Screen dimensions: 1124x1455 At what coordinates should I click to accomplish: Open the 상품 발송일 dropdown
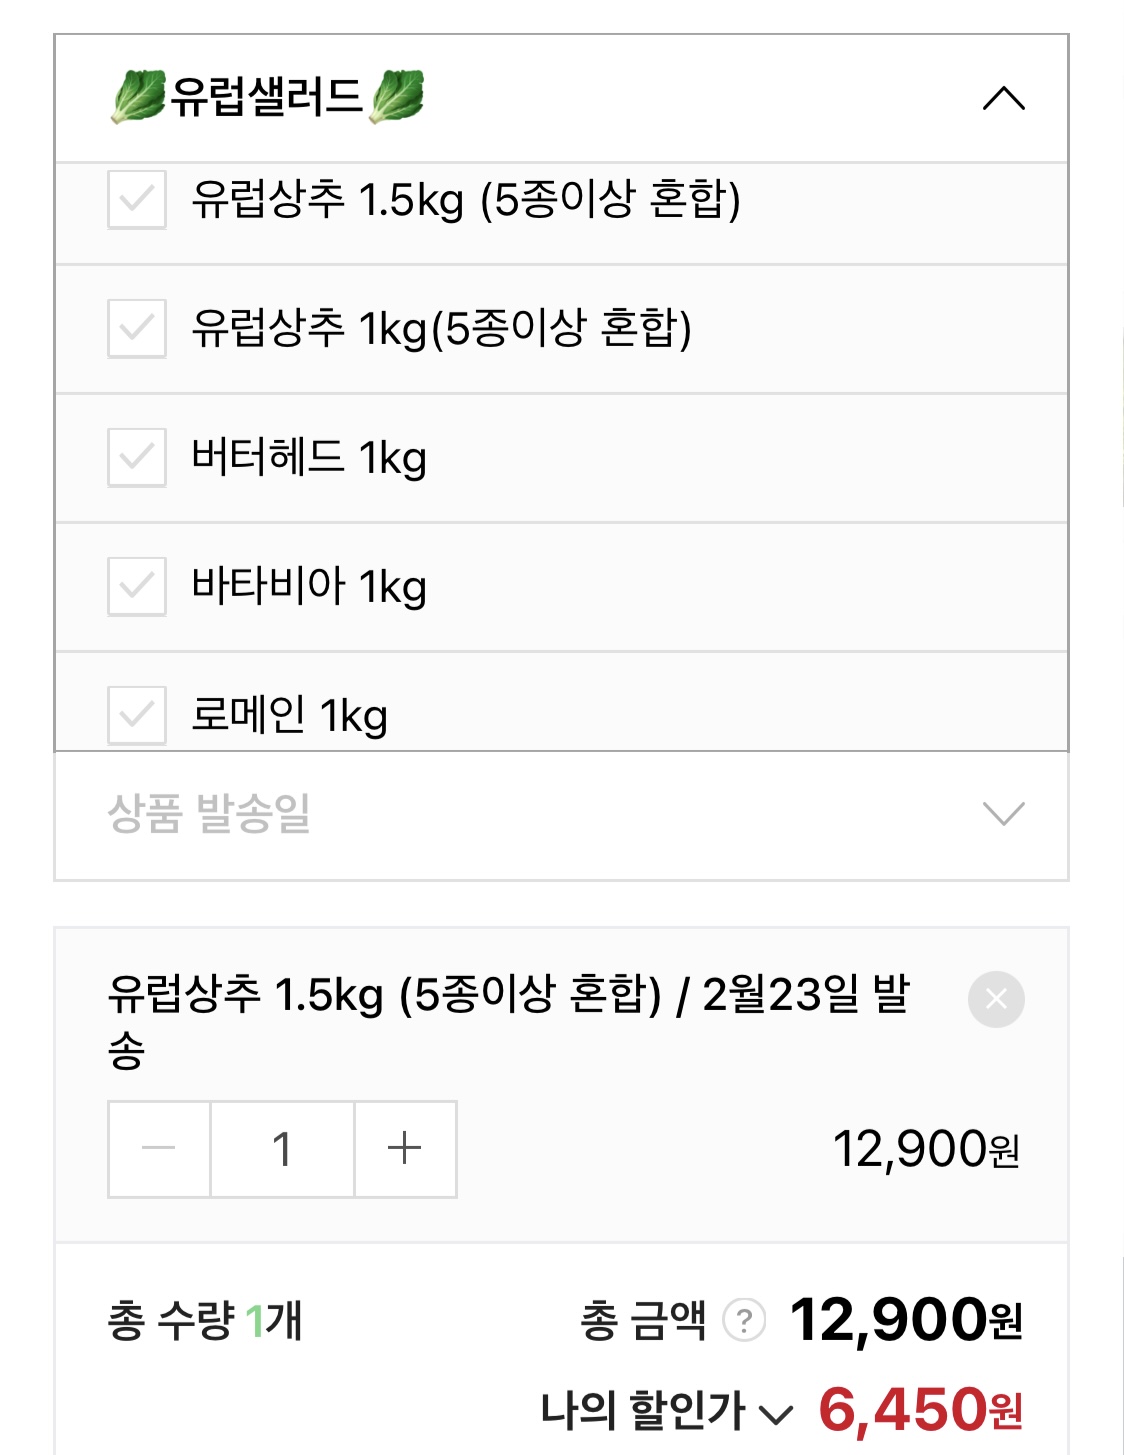pyautogui.click(x=560, y=814)
